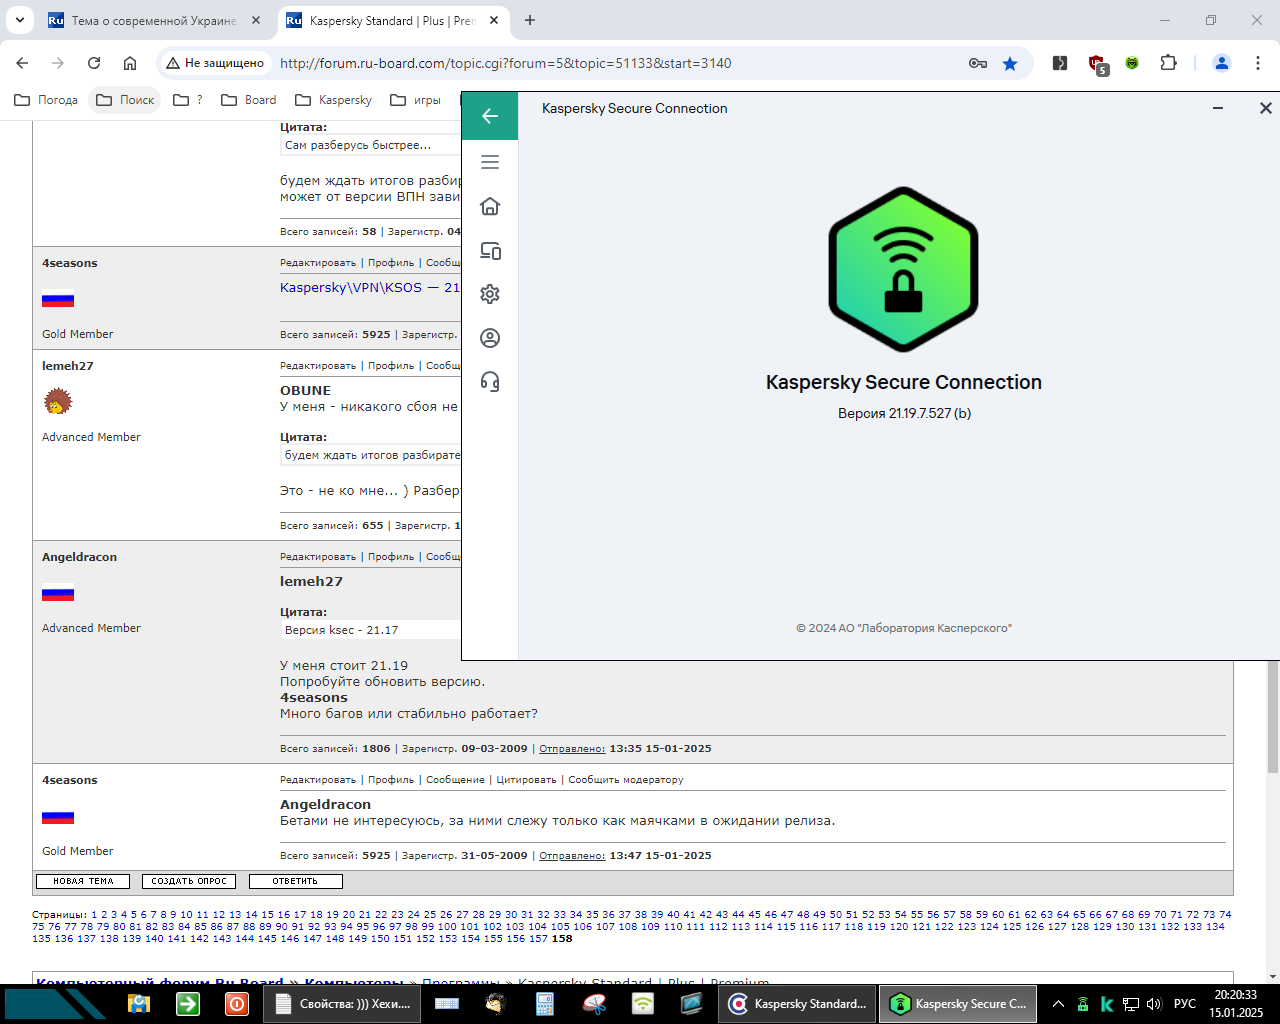Open the Chrome profile avatar

pyautogui.click(x=1222, y=63)
